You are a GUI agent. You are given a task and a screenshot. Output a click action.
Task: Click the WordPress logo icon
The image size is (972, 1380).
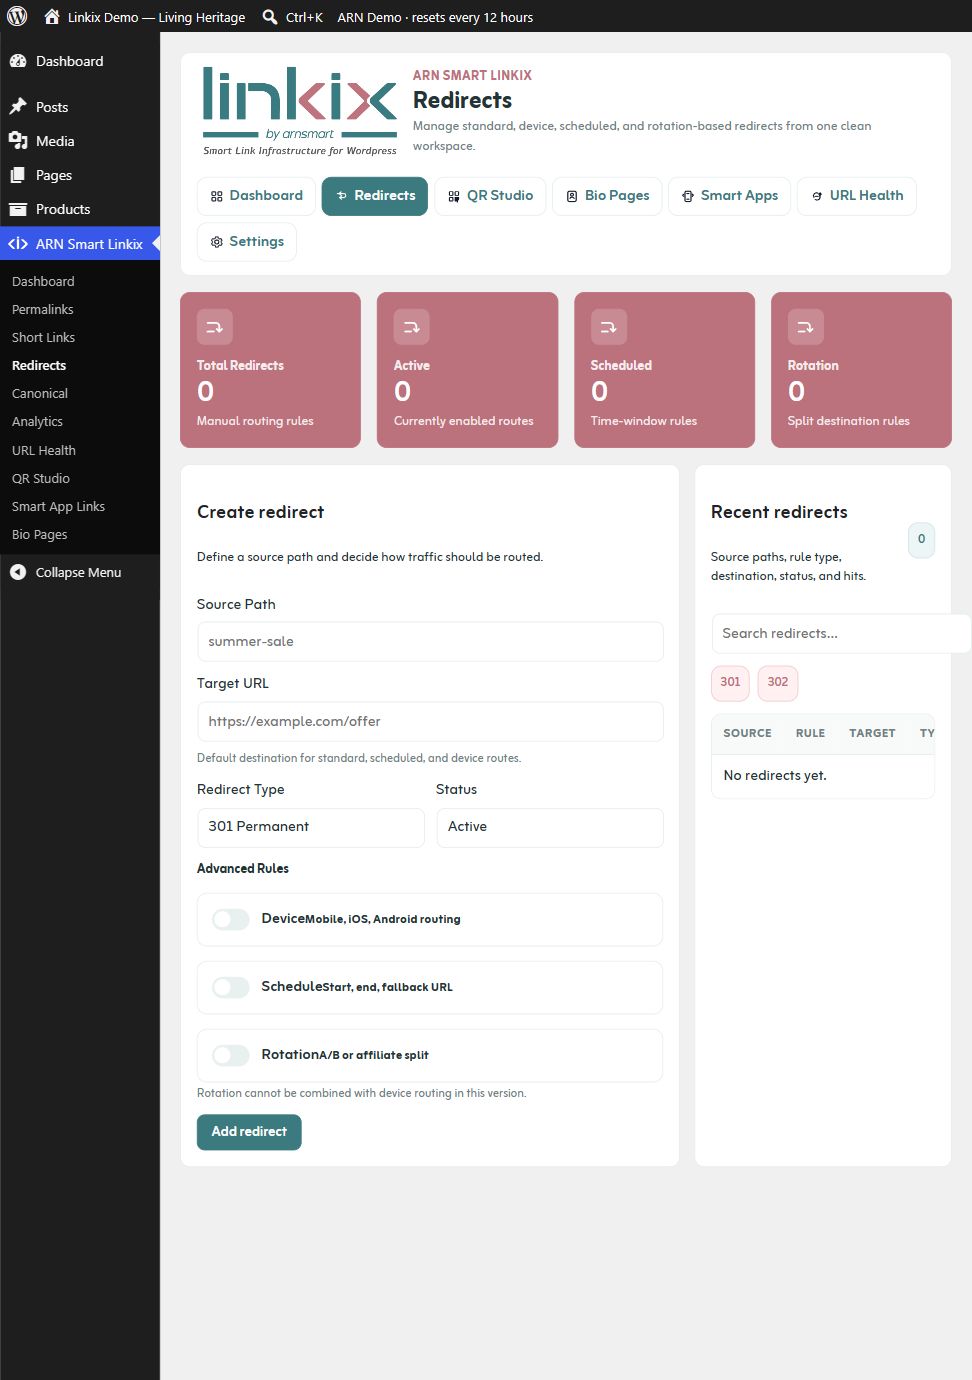click(17, 16)
